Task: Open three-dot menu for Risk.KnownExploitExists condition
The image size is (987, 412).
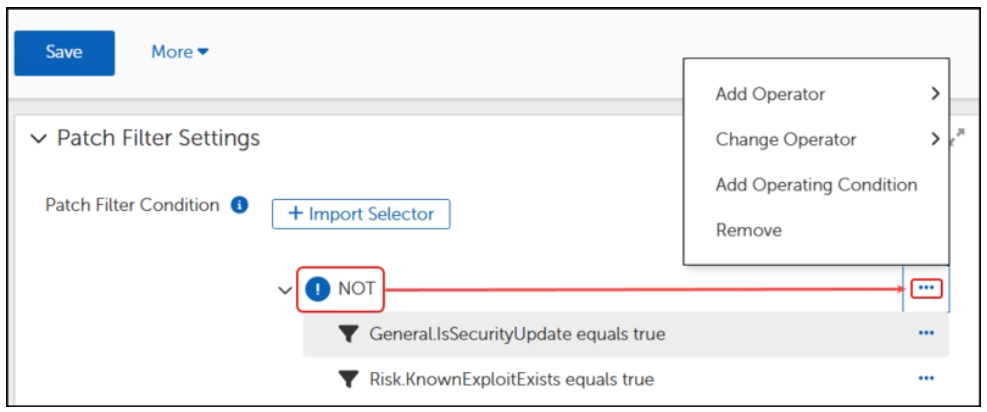Action: [926, 379]
